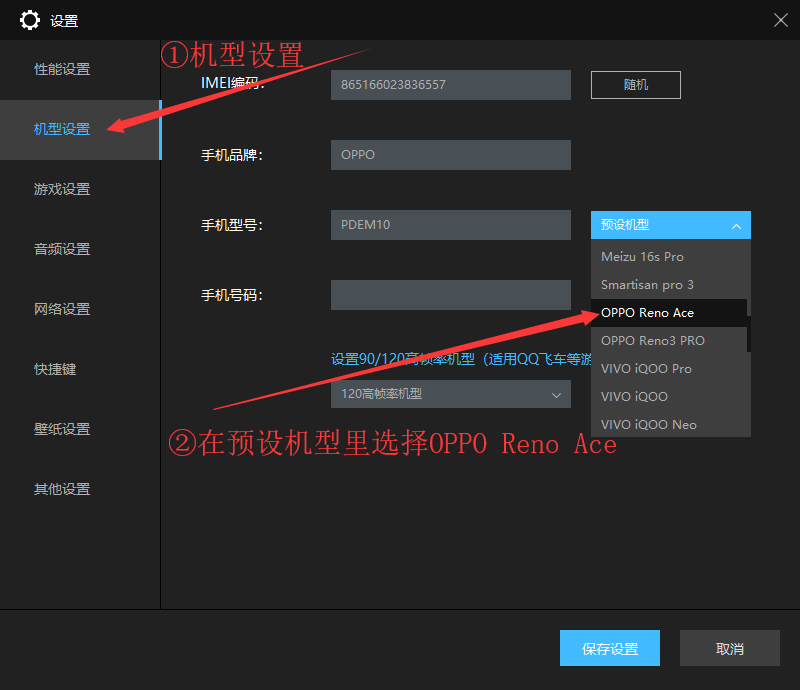This screenshot has width=800, height=690.
Task: Click the IMEI编码 input field
Action: [450, 85]
